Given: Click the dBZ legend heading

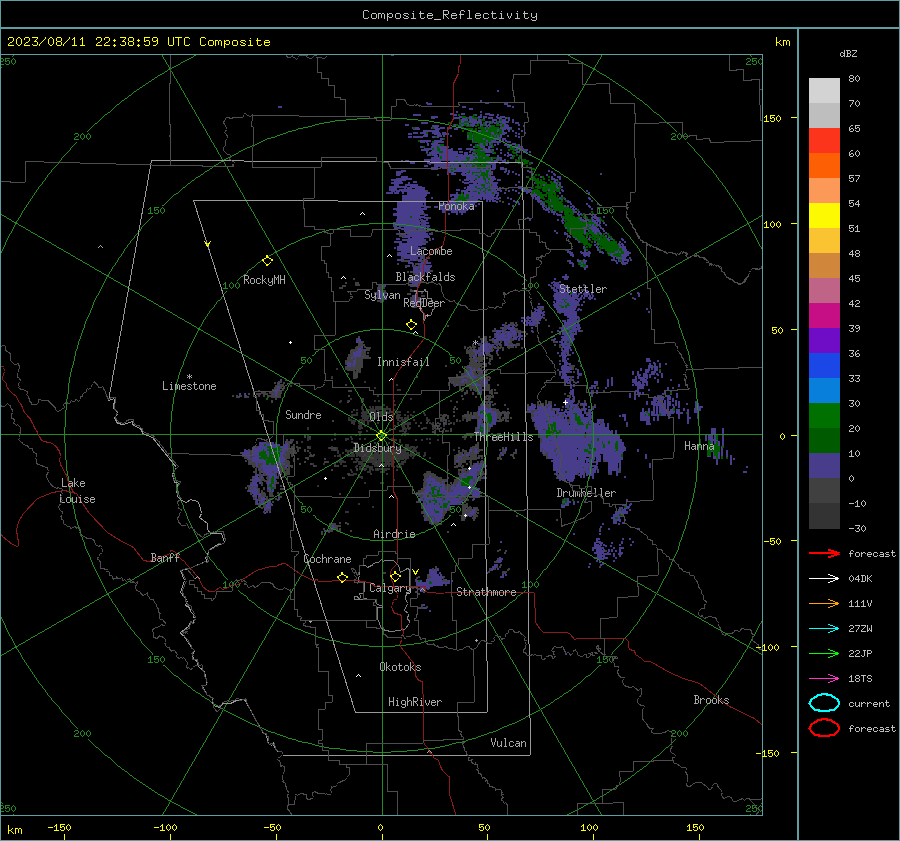Looking at the screenshot, I should pos(848,53).
